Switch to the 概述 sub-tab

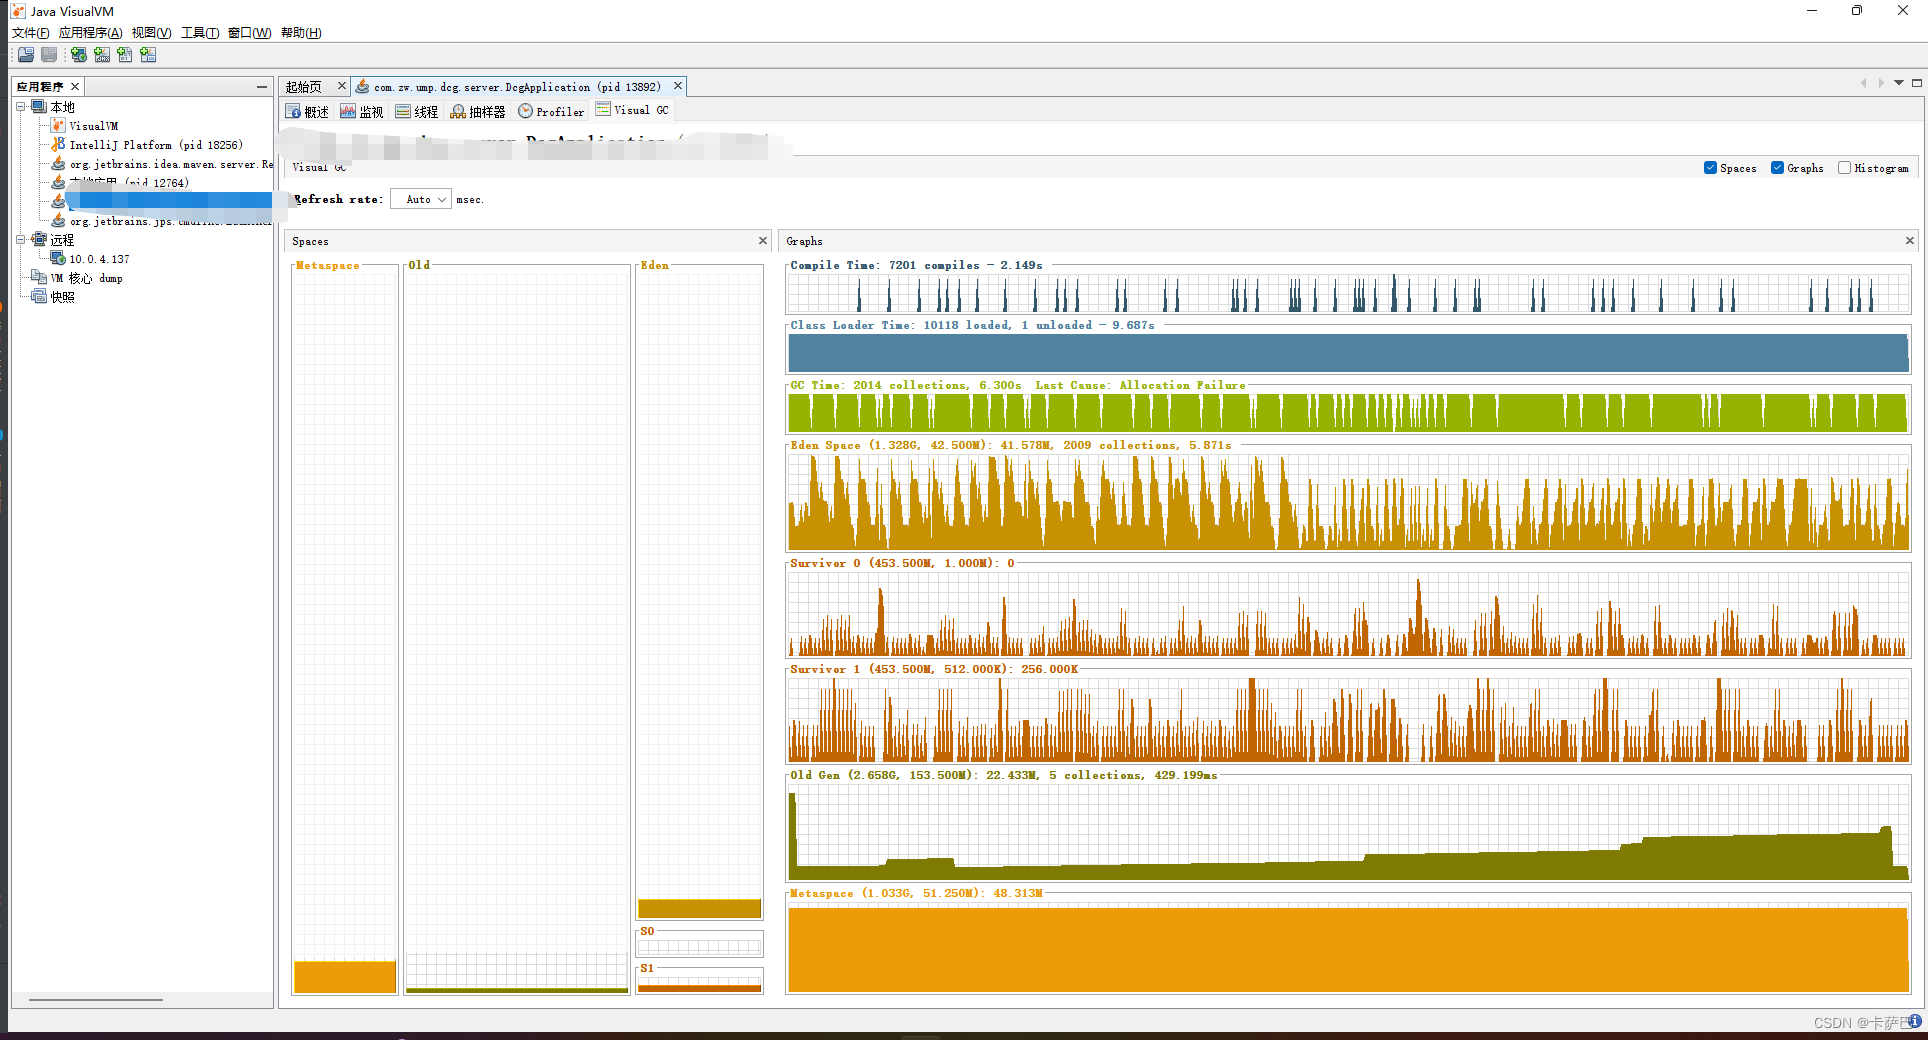pyautogui.click(x=307, y=112)
